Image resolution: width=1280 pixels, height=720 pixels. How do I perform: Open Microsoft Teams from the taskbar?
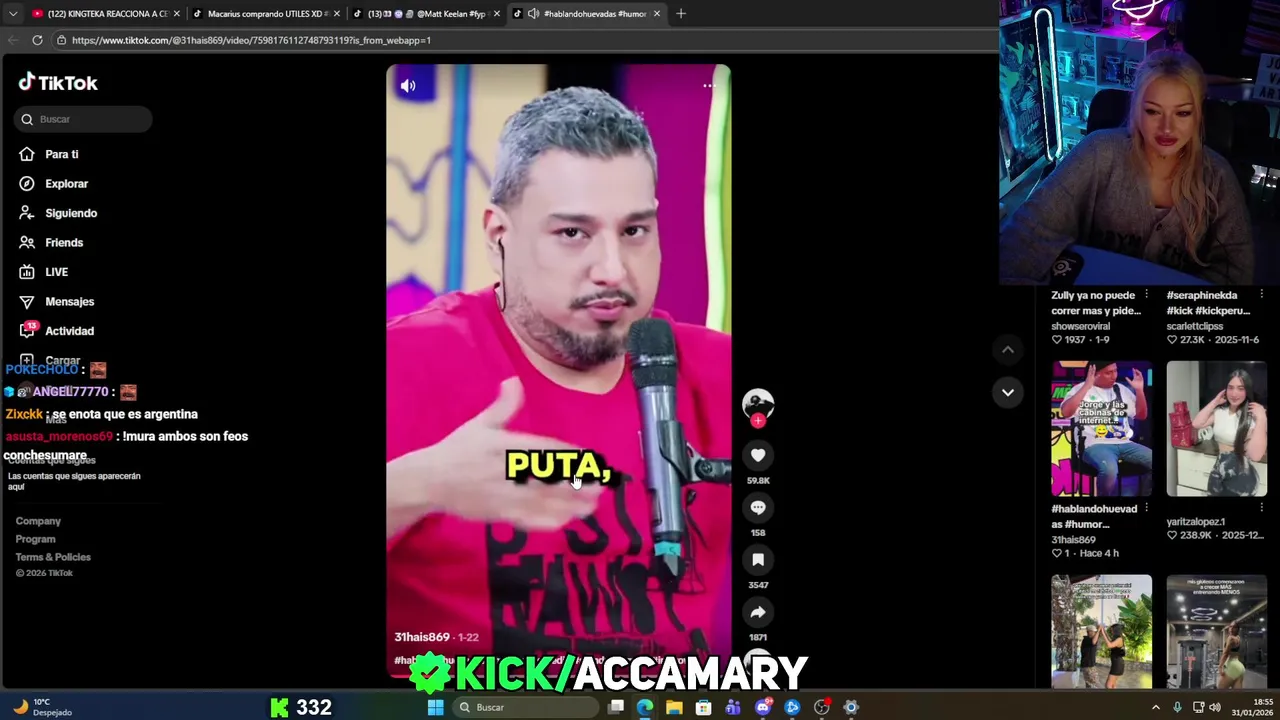(733, 707)
